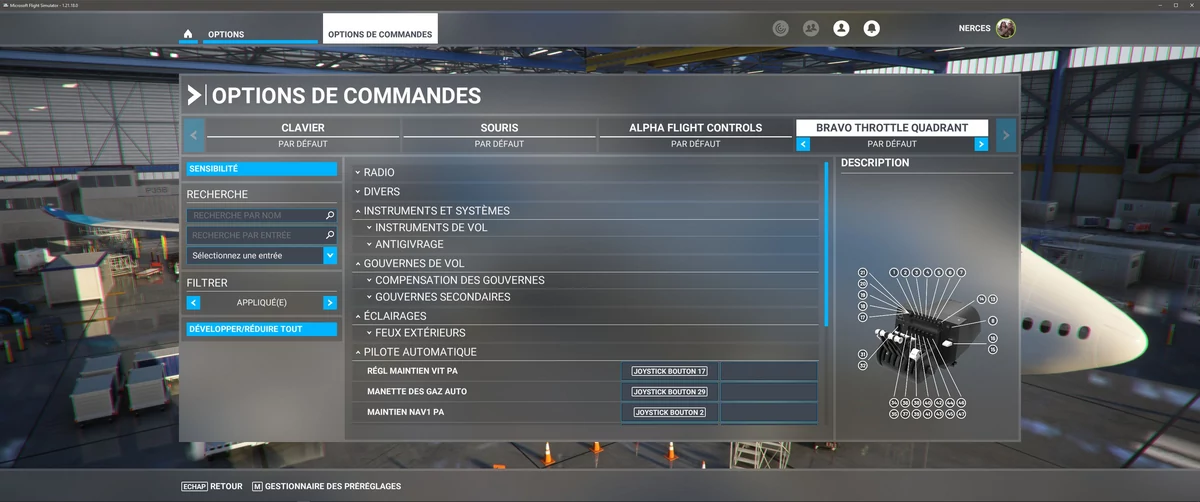This screenshot has width=1200, height=502.
Task: Collapse the ÉCLAIRAGES section
Action: click(586, 316)
